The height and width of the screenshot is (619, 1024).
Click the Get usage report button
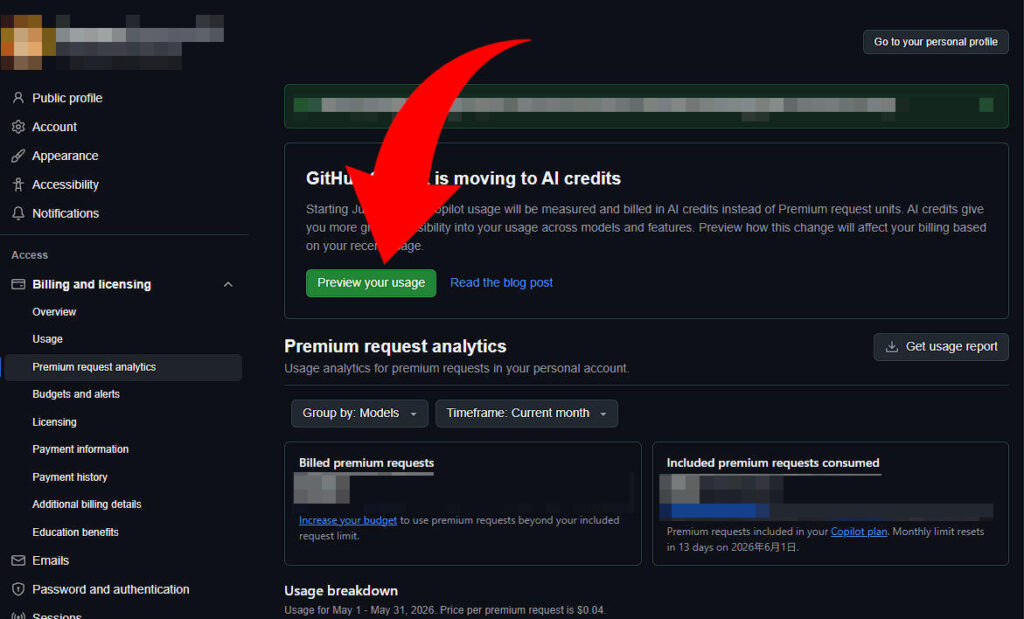tap(940, 347)
